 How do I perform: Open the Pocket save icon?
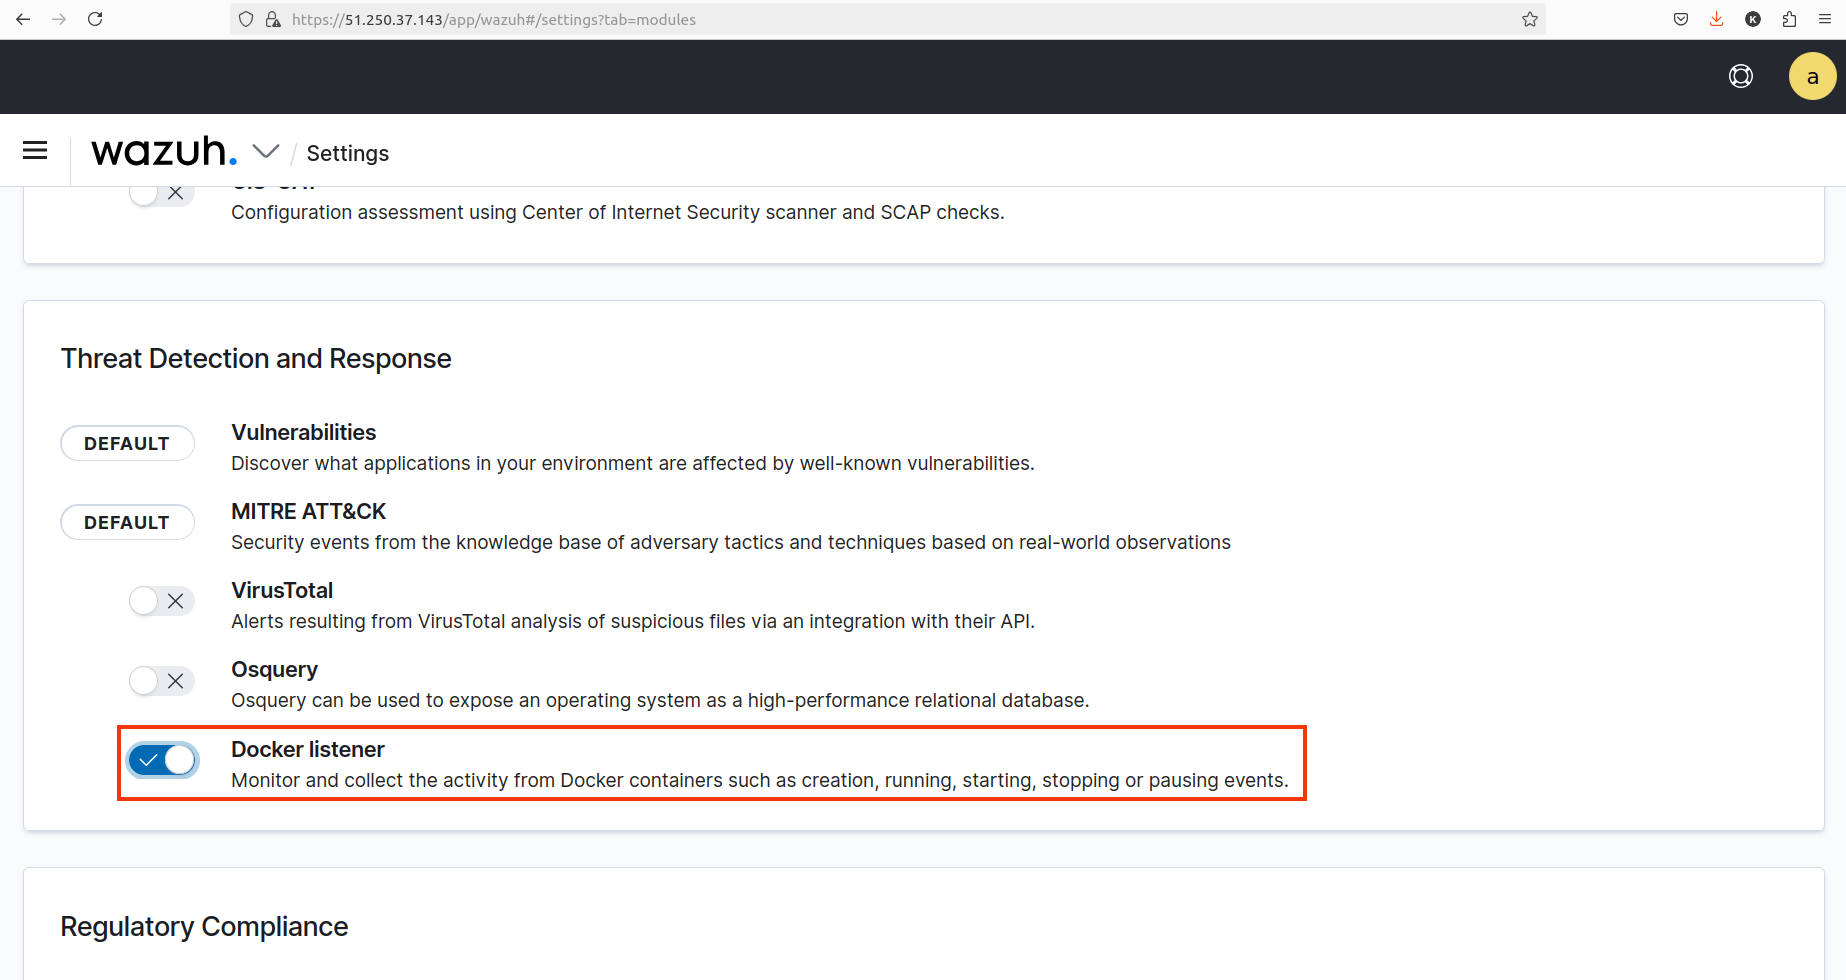pos(1681,19)
